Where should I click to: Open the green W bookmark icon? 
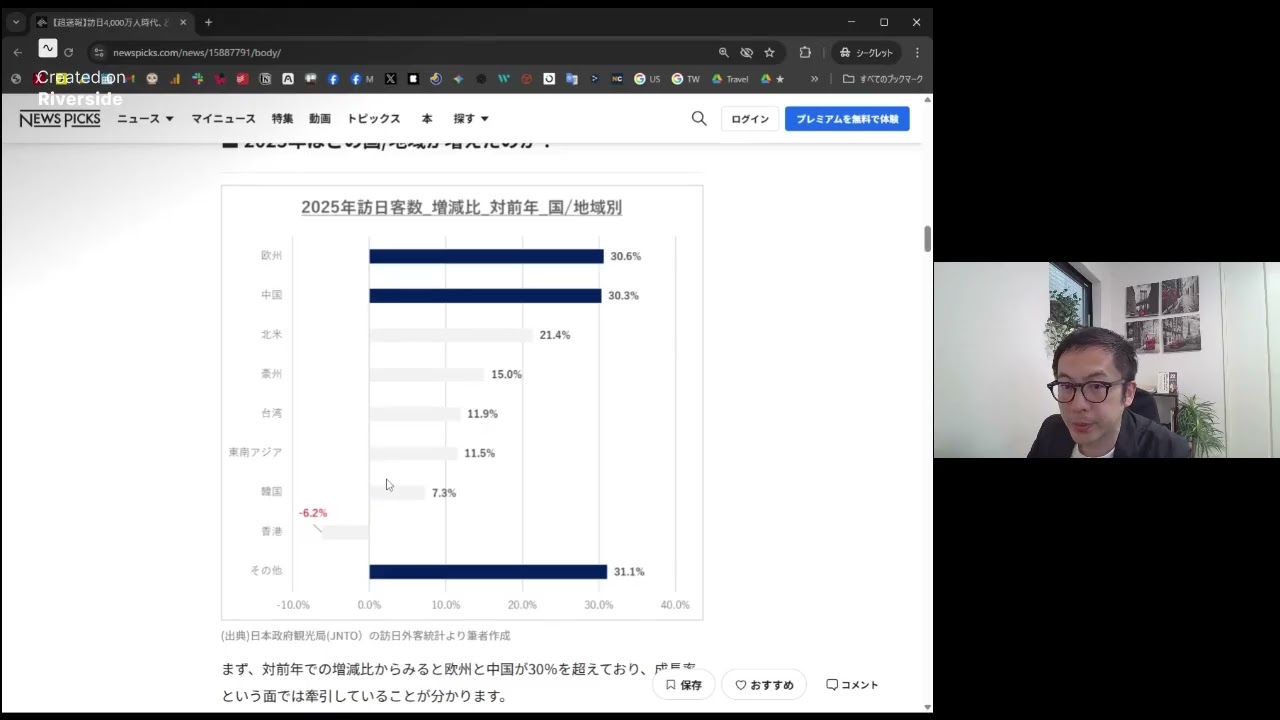pos(503,79)
